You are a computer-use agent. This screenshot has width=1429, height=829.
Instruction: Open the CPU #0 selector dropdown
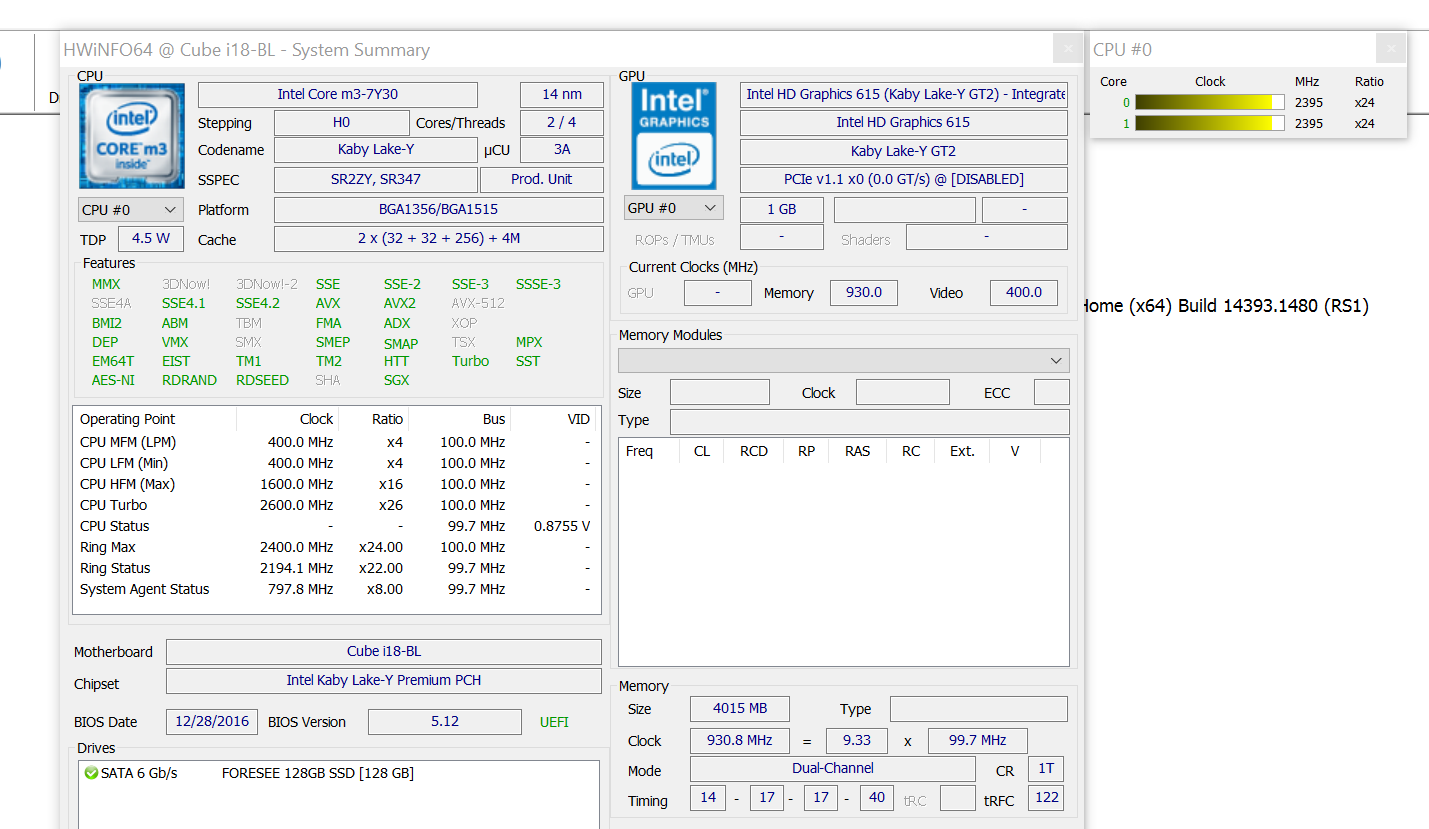tap(130, 210)
